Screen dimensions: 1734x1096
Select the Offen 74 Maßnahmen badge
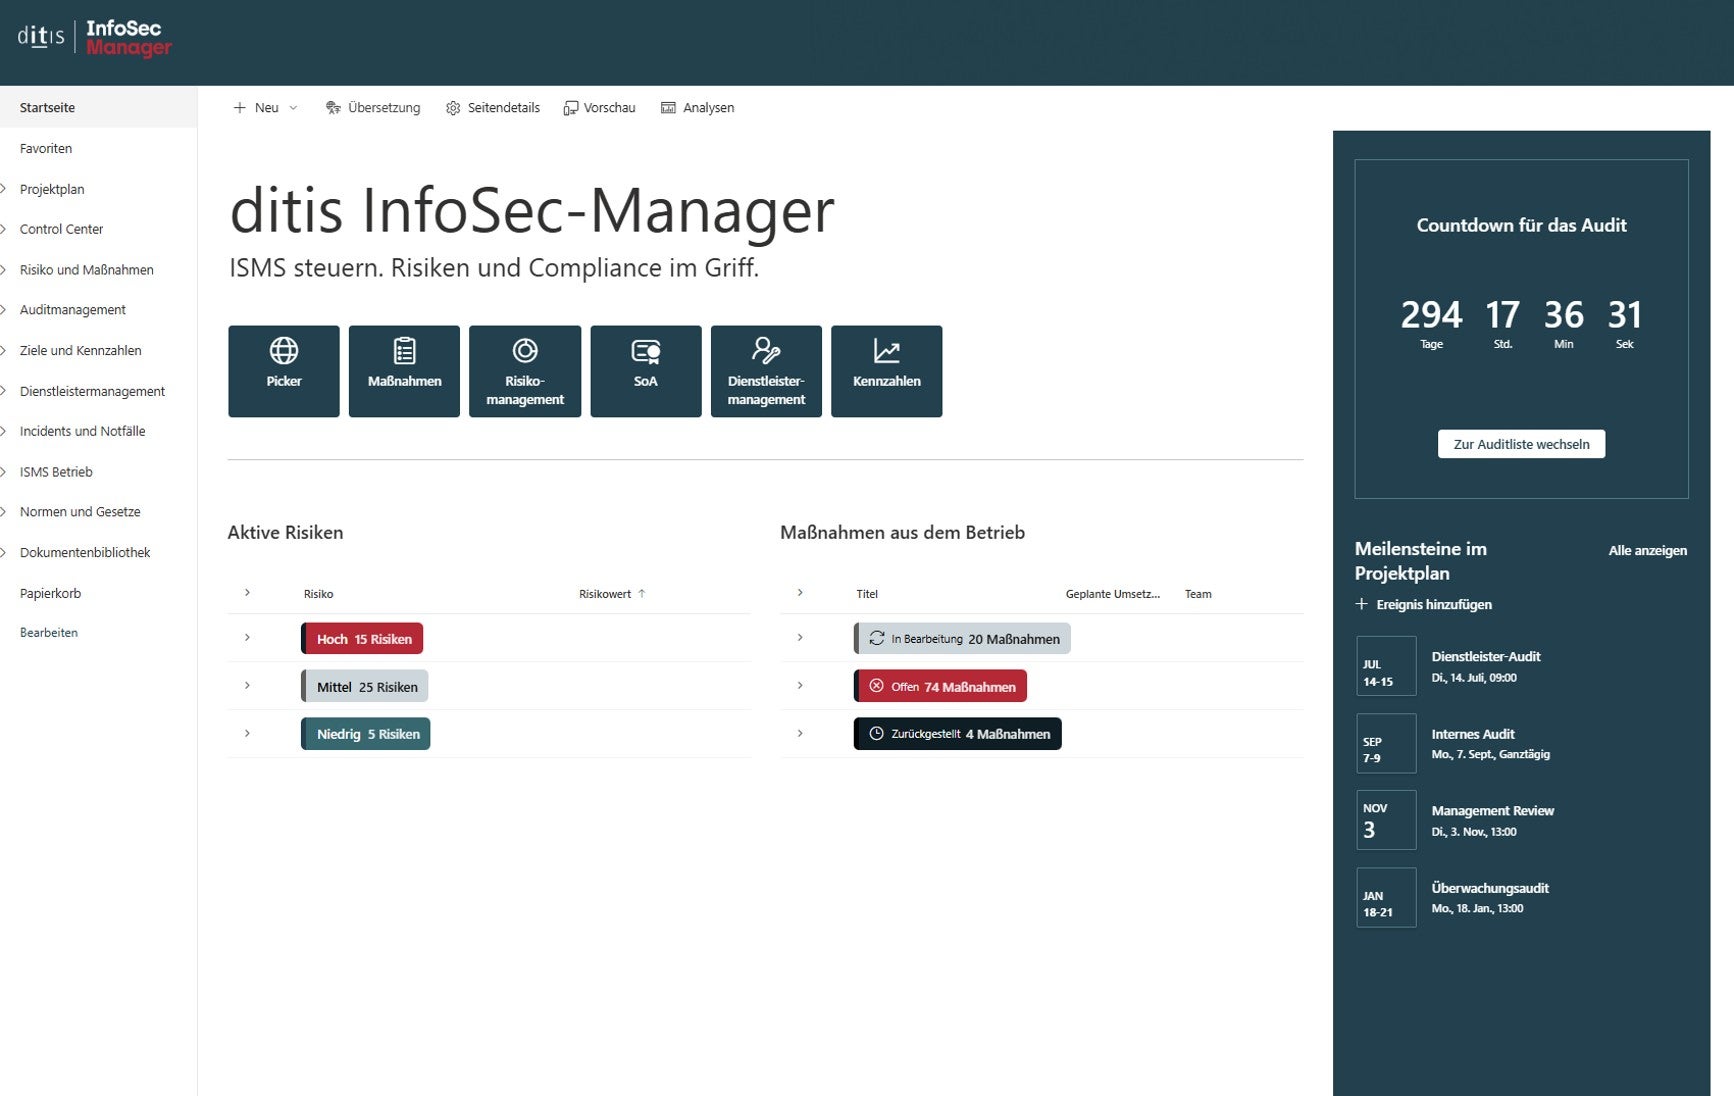click(x=940, y=686)
